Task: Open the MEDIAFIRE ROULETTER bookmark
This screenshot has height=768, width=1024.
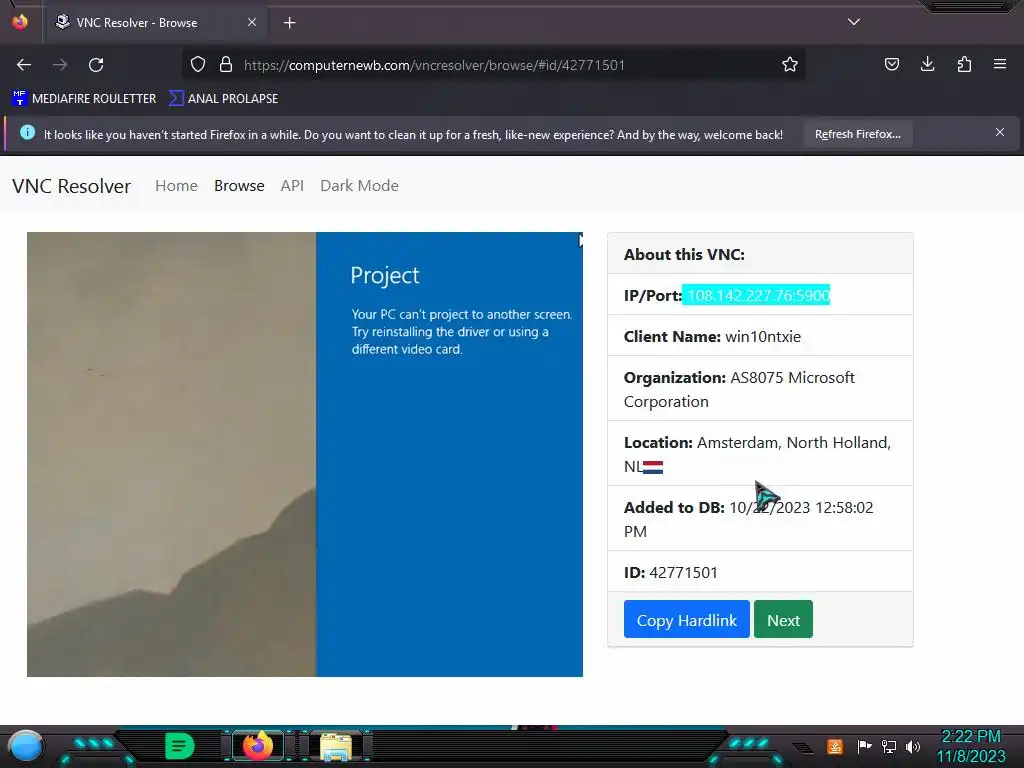Action: 84,99
